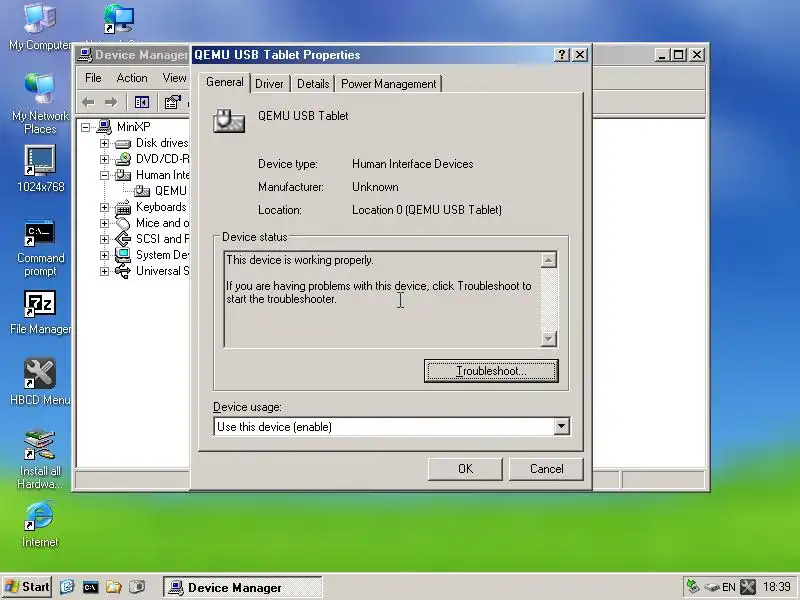Click the camera quick launch icon
The width and height of the screenshot is (800, 600).
137,587
